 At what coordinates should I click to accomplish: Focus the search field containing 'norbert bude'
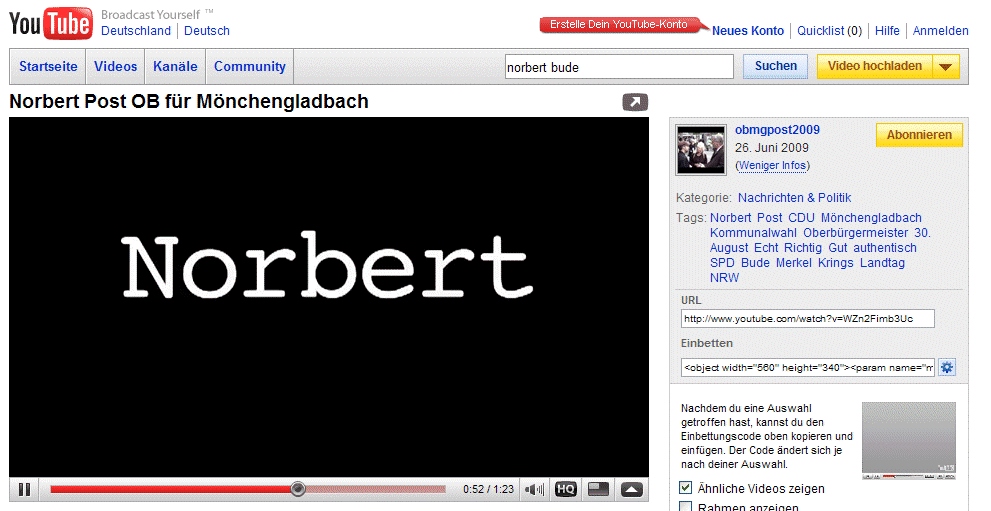click(619, 67)
